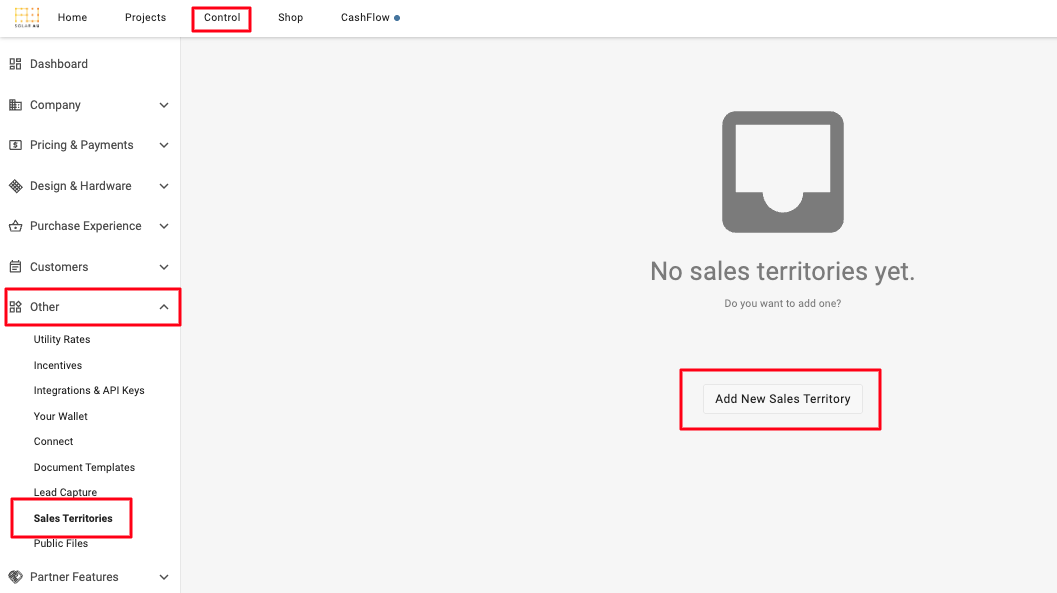Click the 'No sales territories yet.' heading

click(783, 271)
